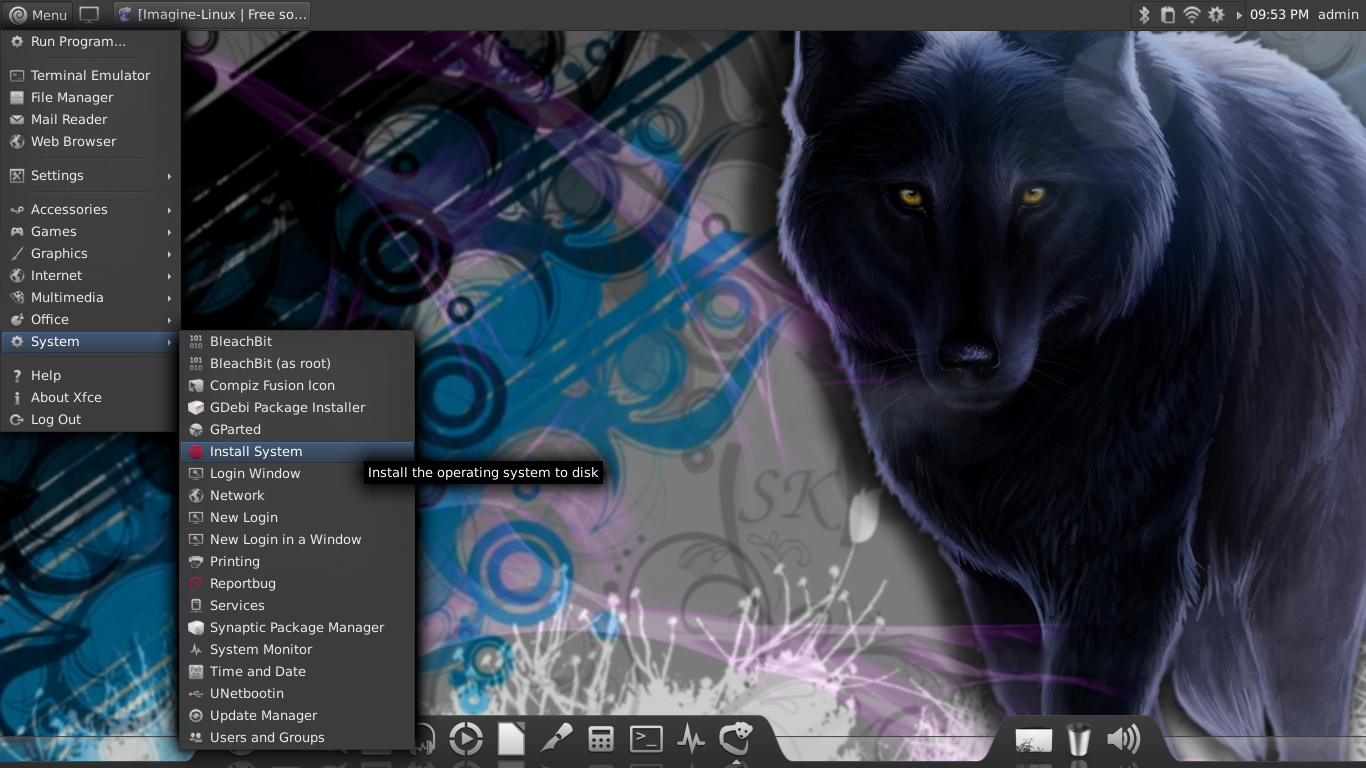The width and height of the screenshot is (1366, 768).
Task: Launch the terminal from the dock
Action: point(646,739)
